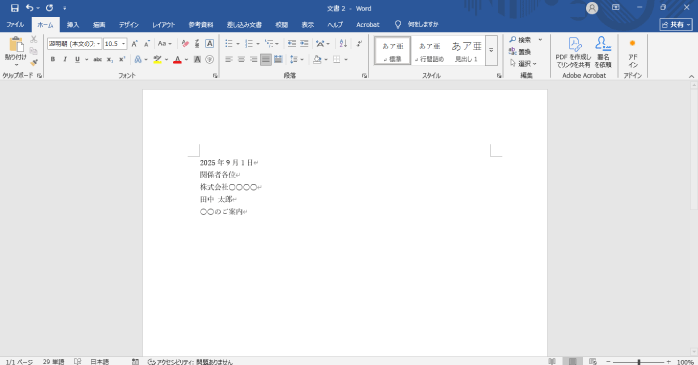Select the 標準 style
The height and width of the screenshot is (365, 698).
[392, 51]
